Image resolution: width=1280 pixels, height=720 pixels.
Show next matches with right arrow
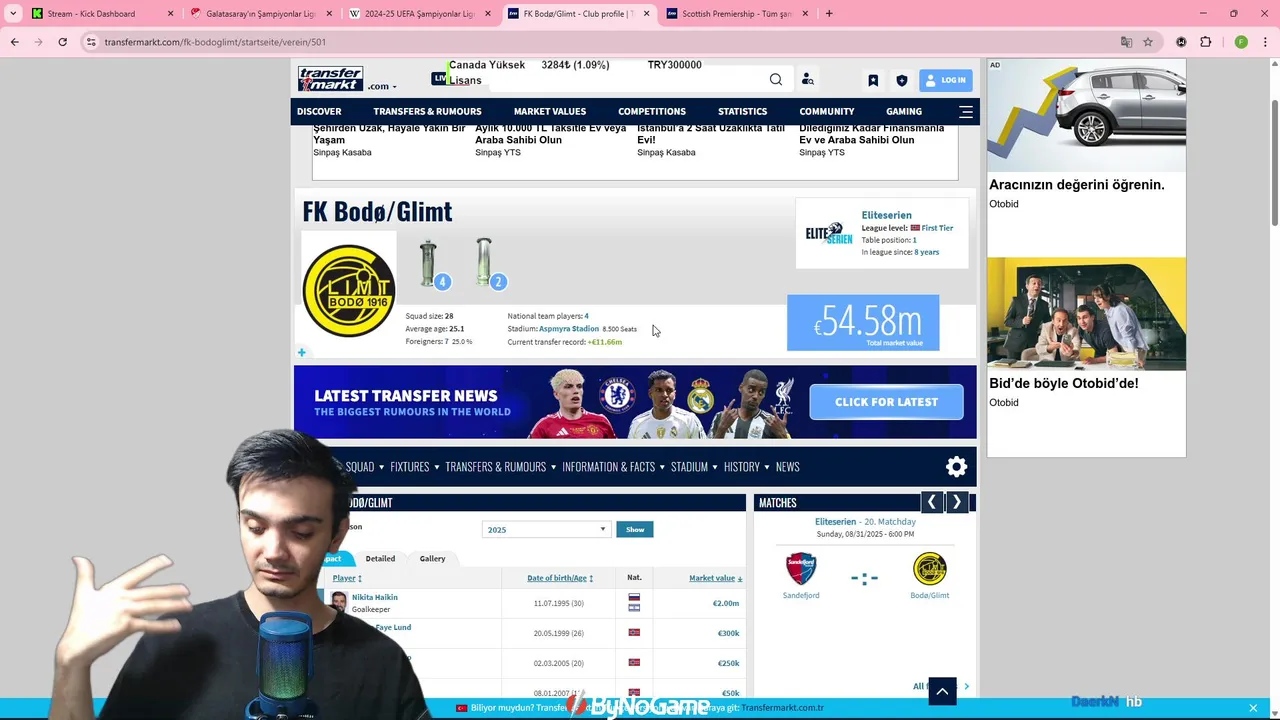(957, 503)
